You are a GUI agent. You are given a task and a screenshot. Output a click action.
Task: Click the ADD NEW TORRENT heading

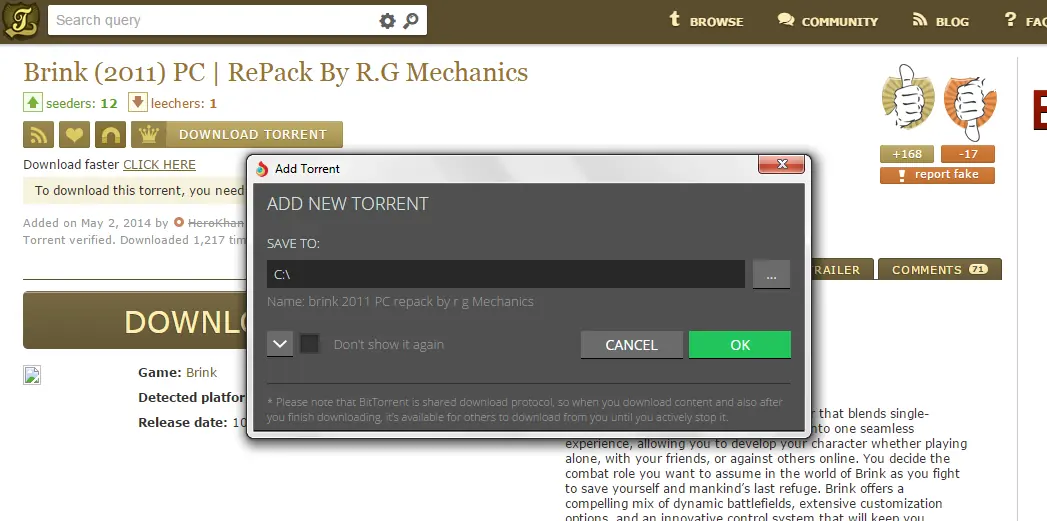(347, 204)
